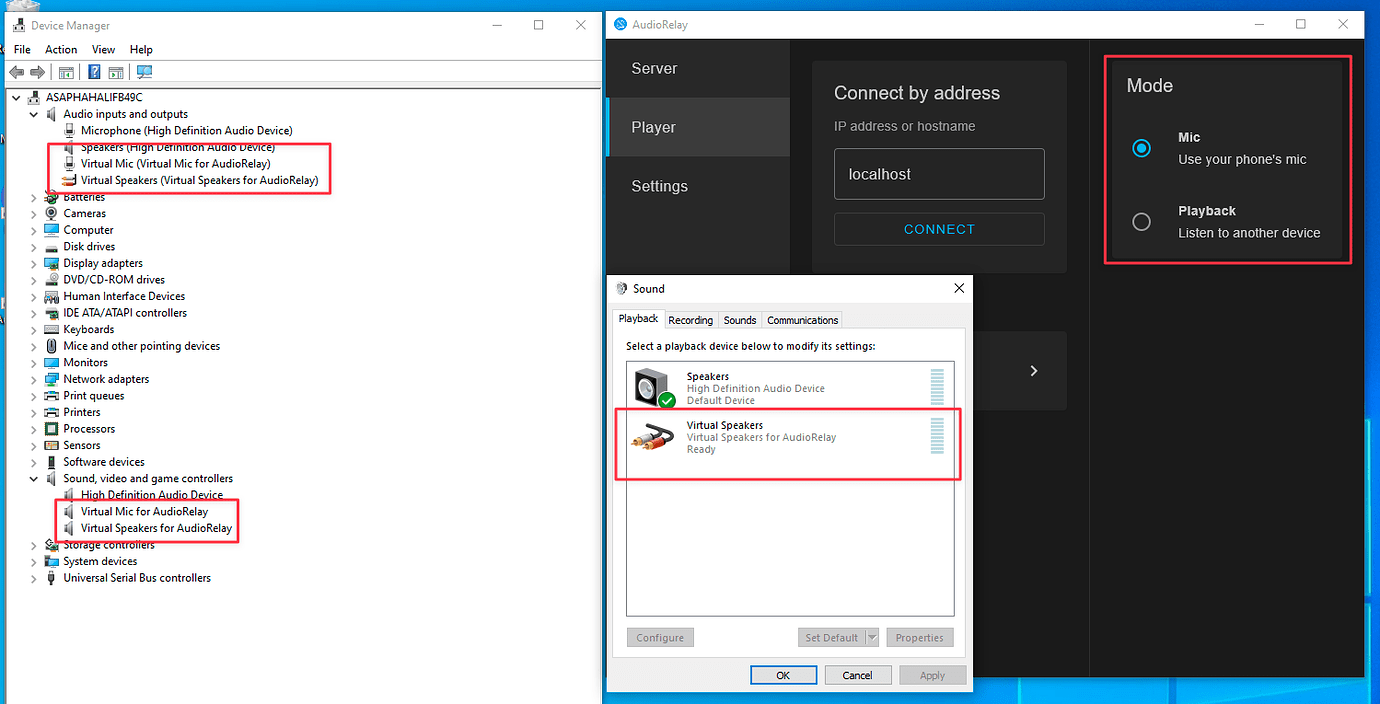Select the Virtual Speakers device icon
1380x704 pixels.
point(652,437)
